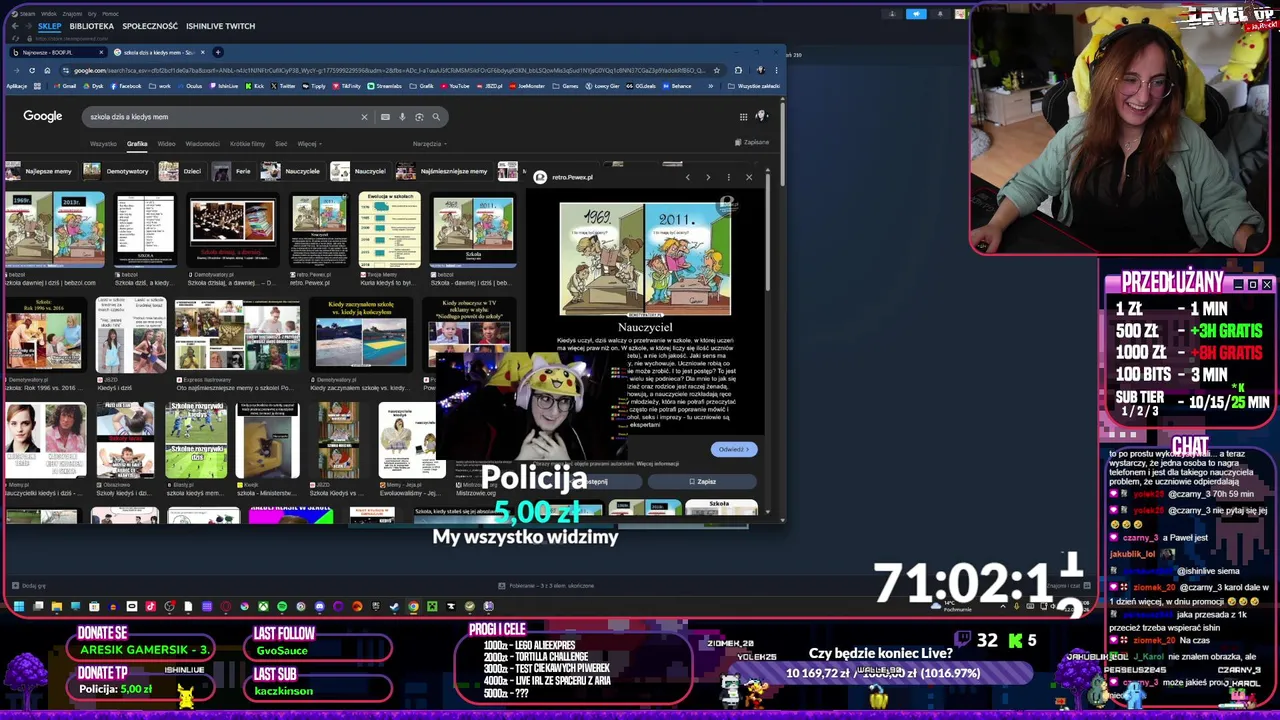The height and width of the screenshot is (720, 1280).
Task: Open Steam from taskbar
Action: [394, 606]
